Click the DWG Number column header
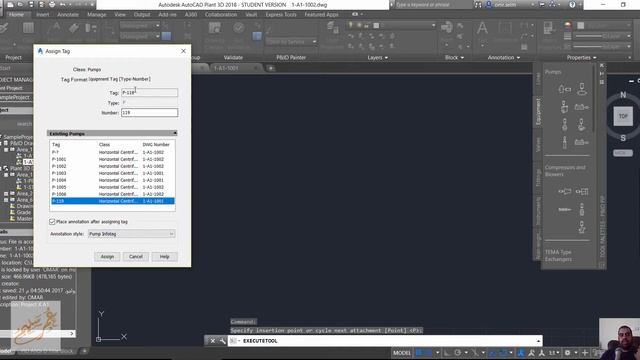The height and width of the screenshot is (360, 640). tap(156, 144)
